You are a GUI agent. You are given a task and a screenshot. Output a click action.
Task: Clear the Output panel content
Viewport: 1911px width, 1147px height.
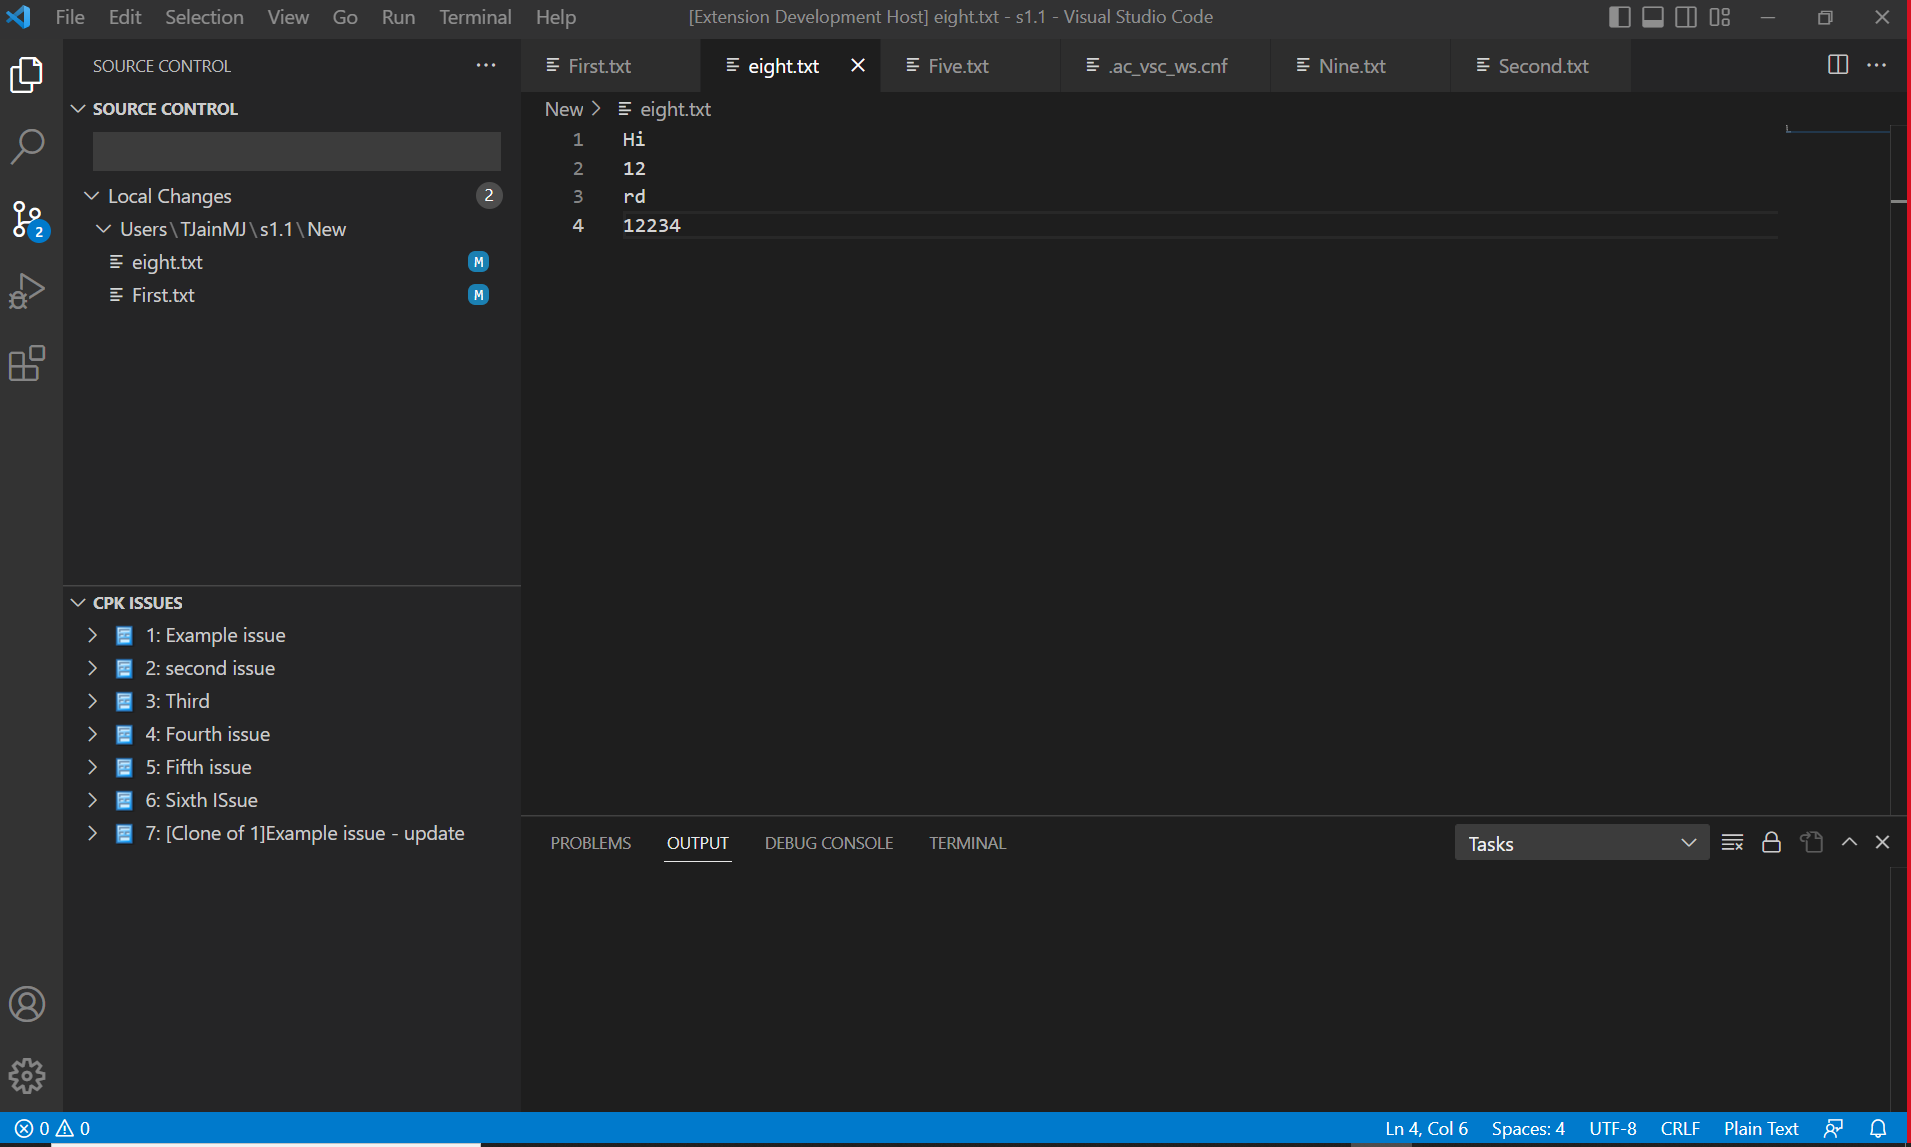click(x=1732, y=842)
